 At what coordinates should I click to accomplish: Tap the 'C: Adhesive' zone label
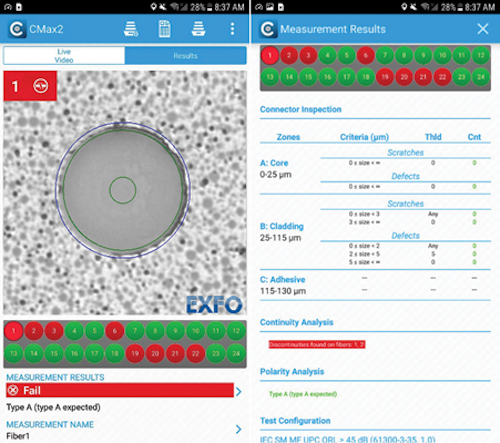283,279
